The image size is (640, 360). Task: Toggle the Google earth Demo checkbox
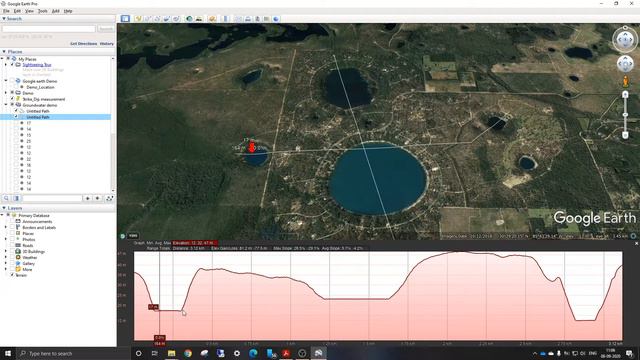12,81
